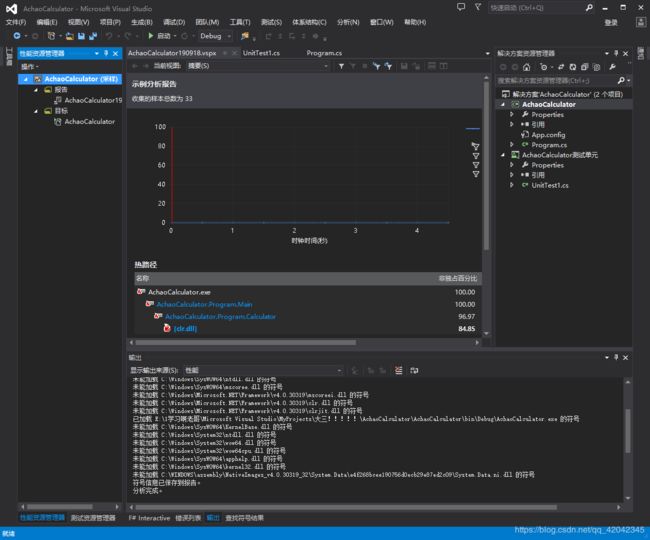Click the Undo toolbar icon

click(109, 36)
